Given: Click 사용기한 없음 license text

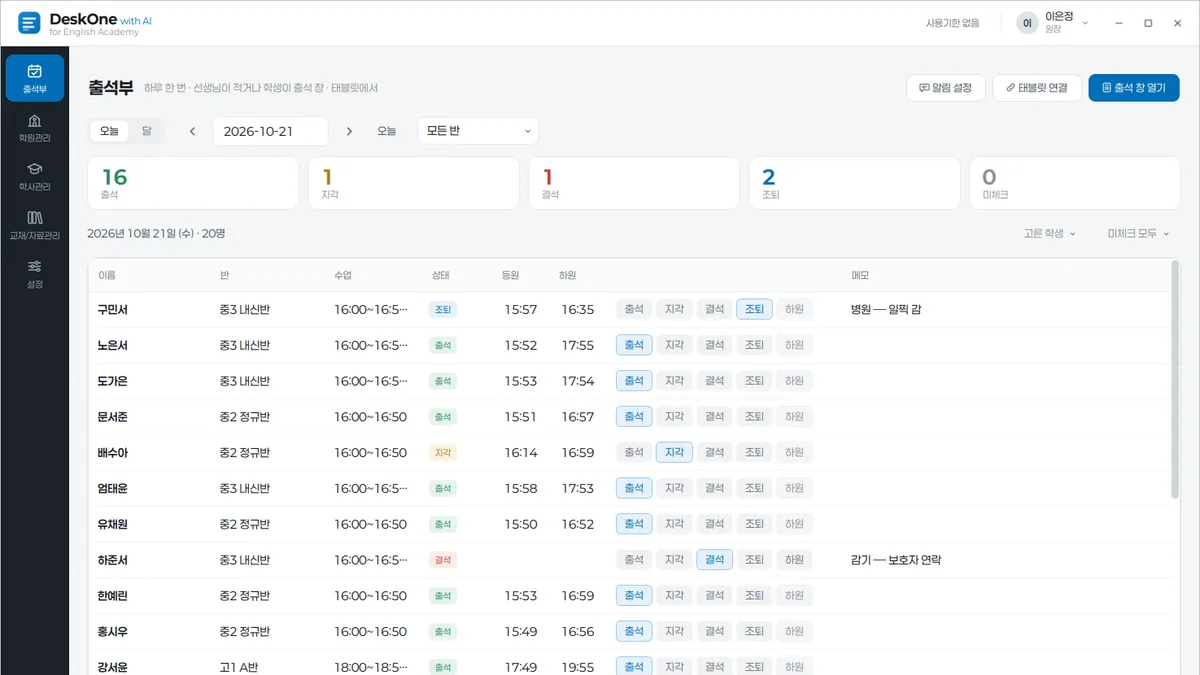Looking at the screenshot, I should click(x=952, y=23).
